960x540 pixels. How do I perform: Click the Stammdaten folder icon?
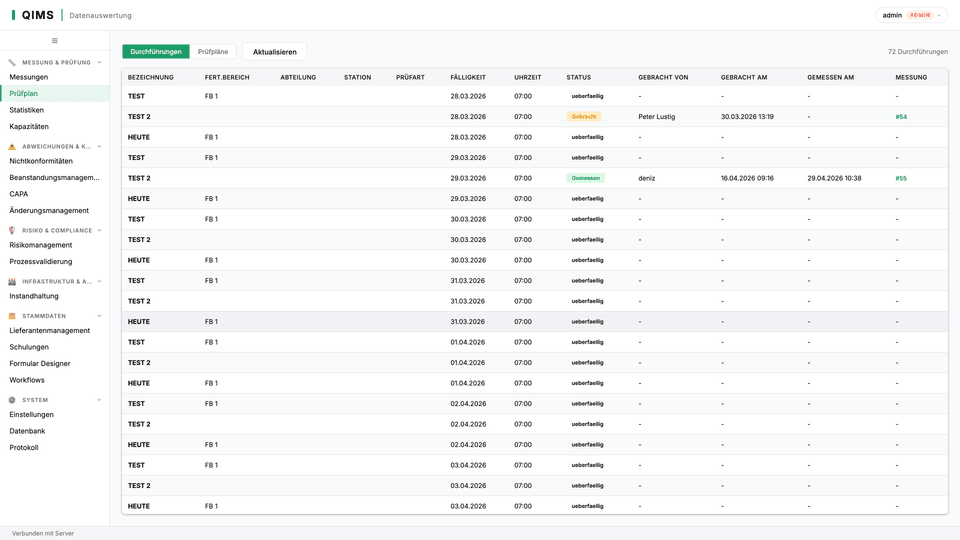12,316
